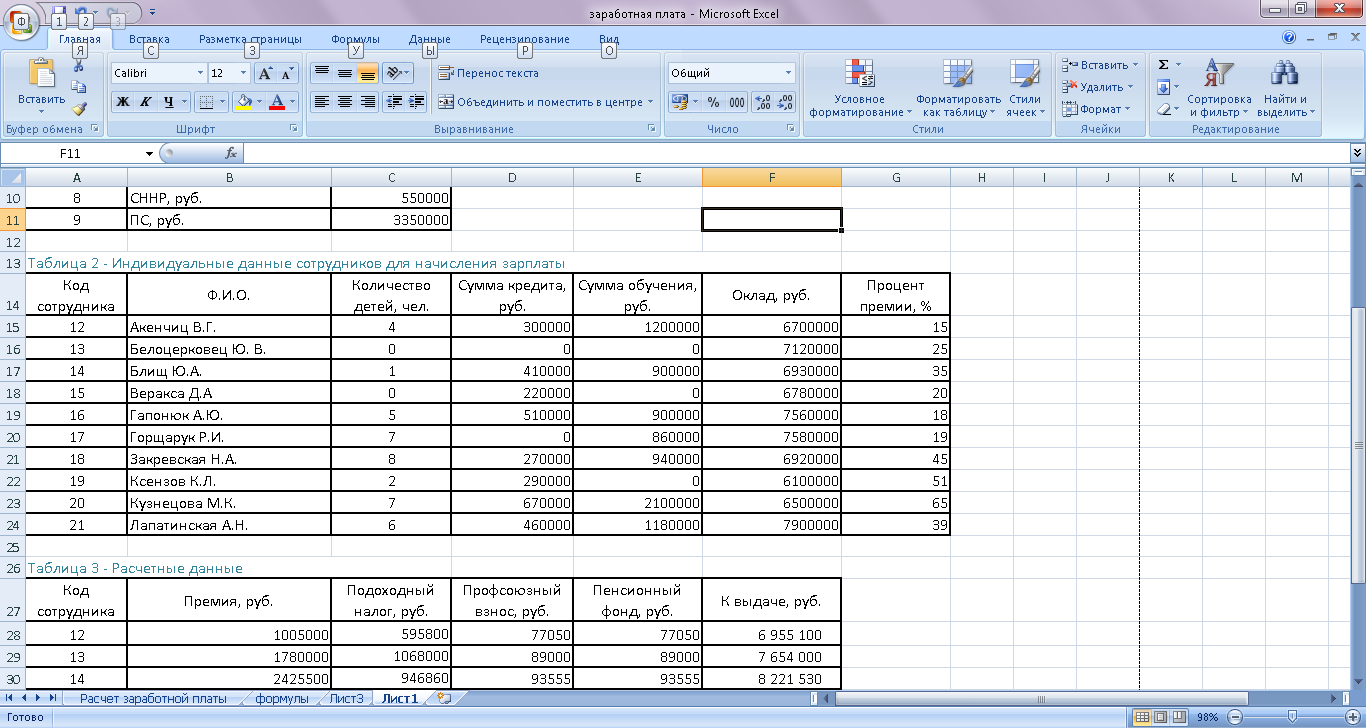
Task: Align text to the top of cell
Action: (321, 73)
